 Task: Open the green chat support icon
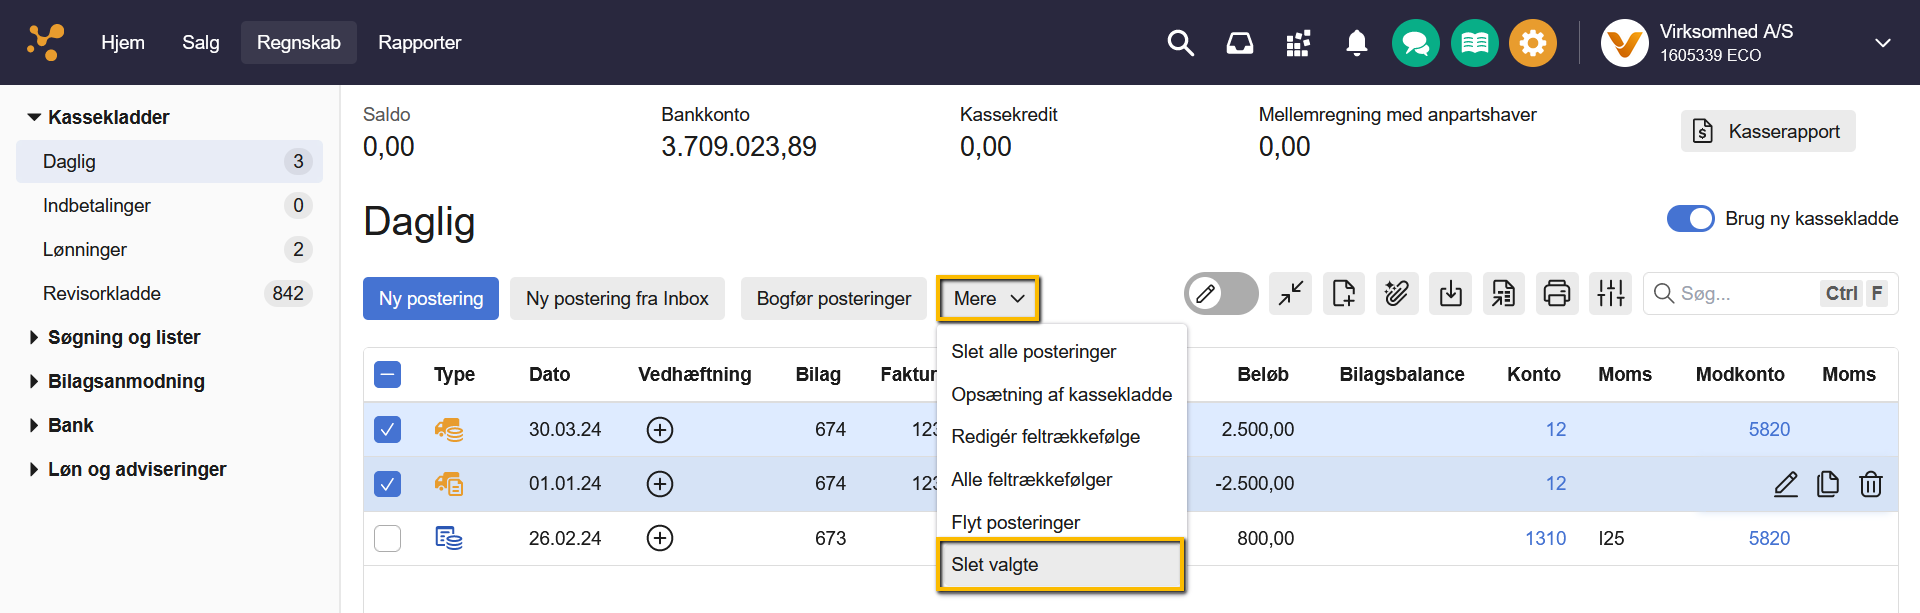(1415, 43)
